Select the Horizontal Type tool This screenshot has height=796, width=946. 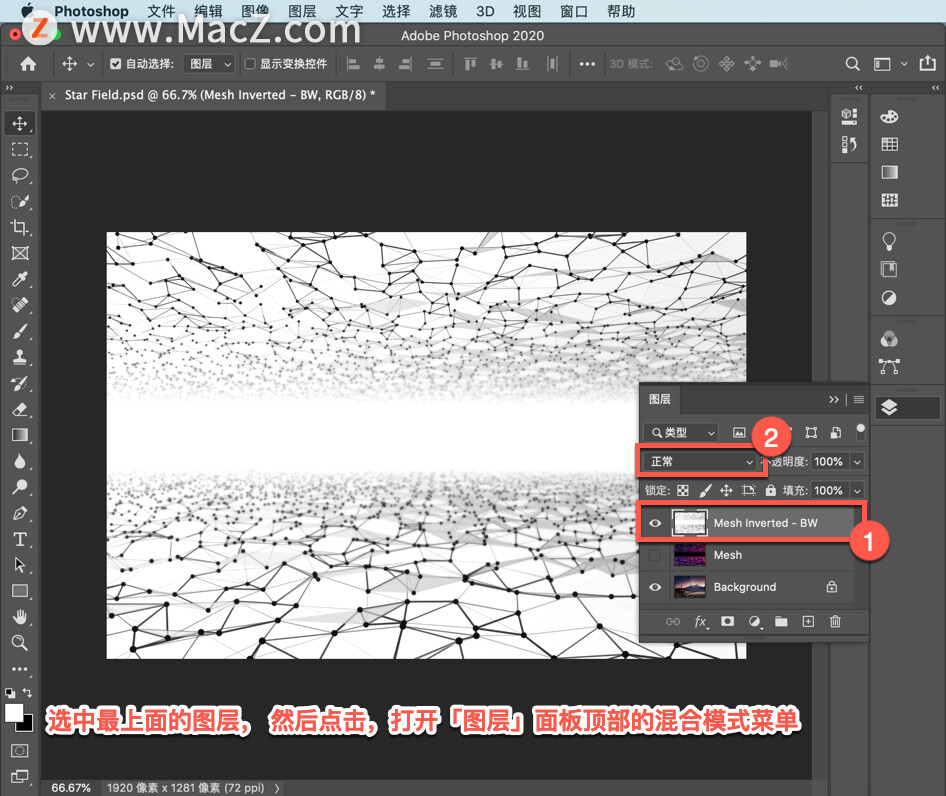pos(19,539)
